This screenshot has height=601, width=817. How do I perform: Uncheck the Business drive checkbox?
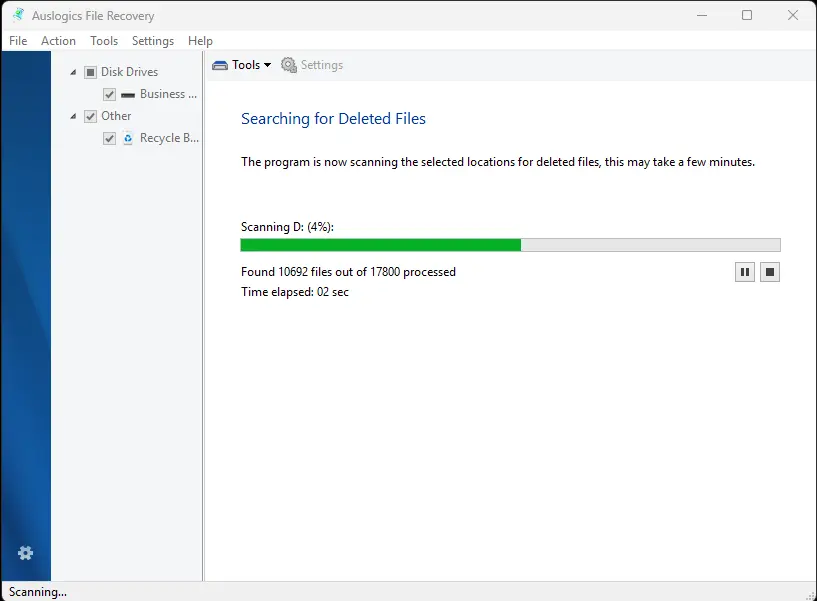pos(109,94)
